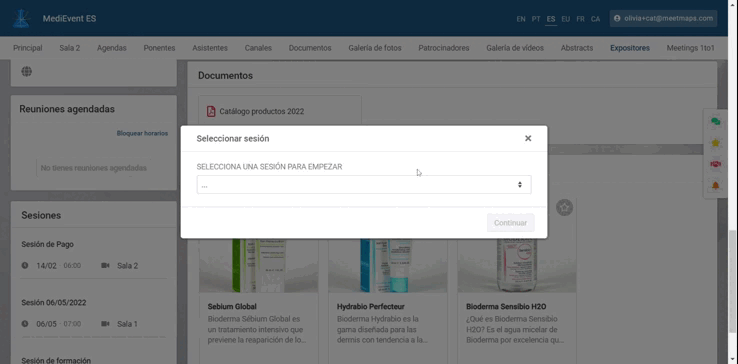Open the session selection dropdown
Viewport: 738px width, 364px height.
[364, 185]
